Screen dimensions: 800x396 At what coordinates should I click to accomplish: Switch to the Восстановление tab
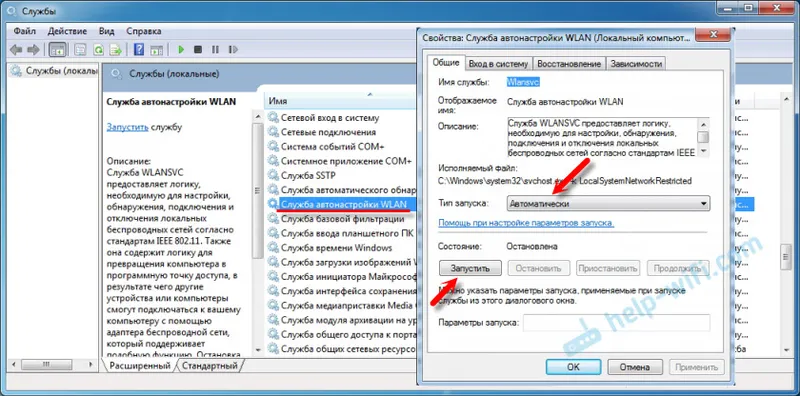(569, 64)
